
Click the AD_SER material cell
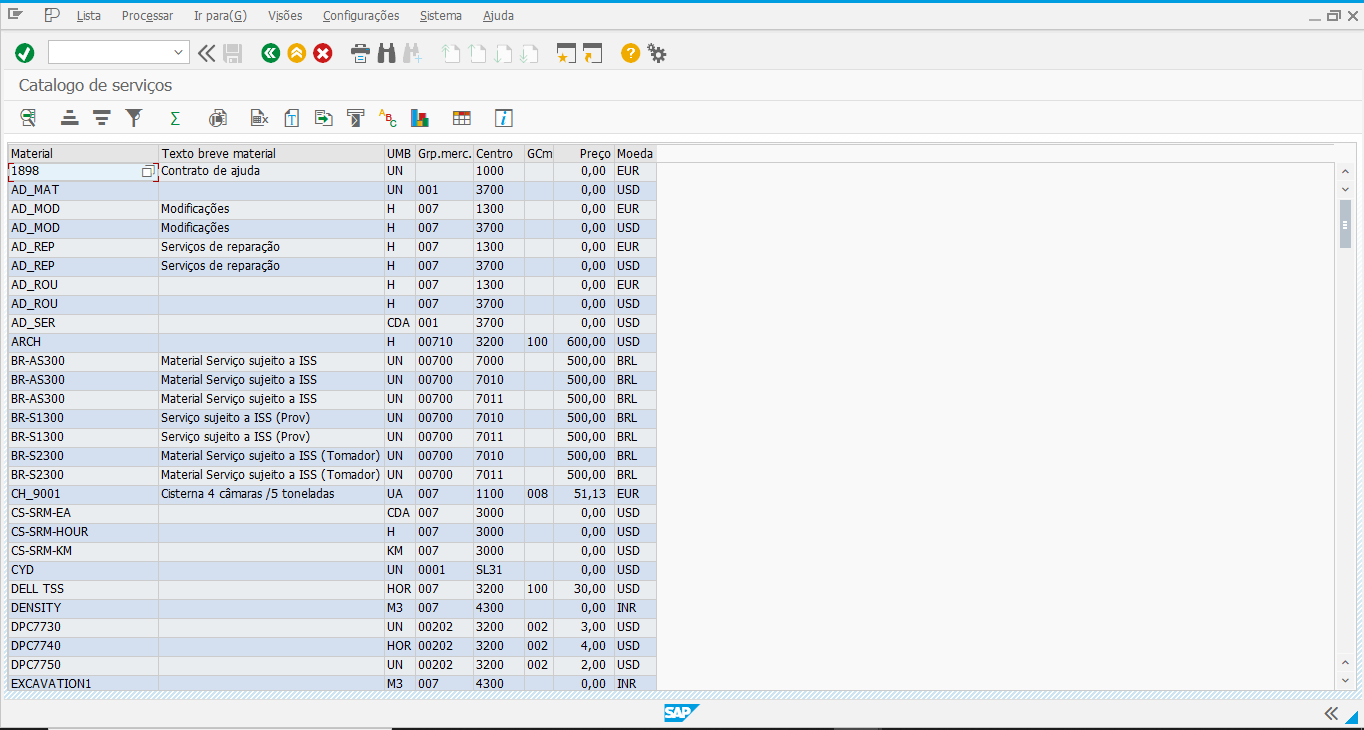[x=83, y=323]
